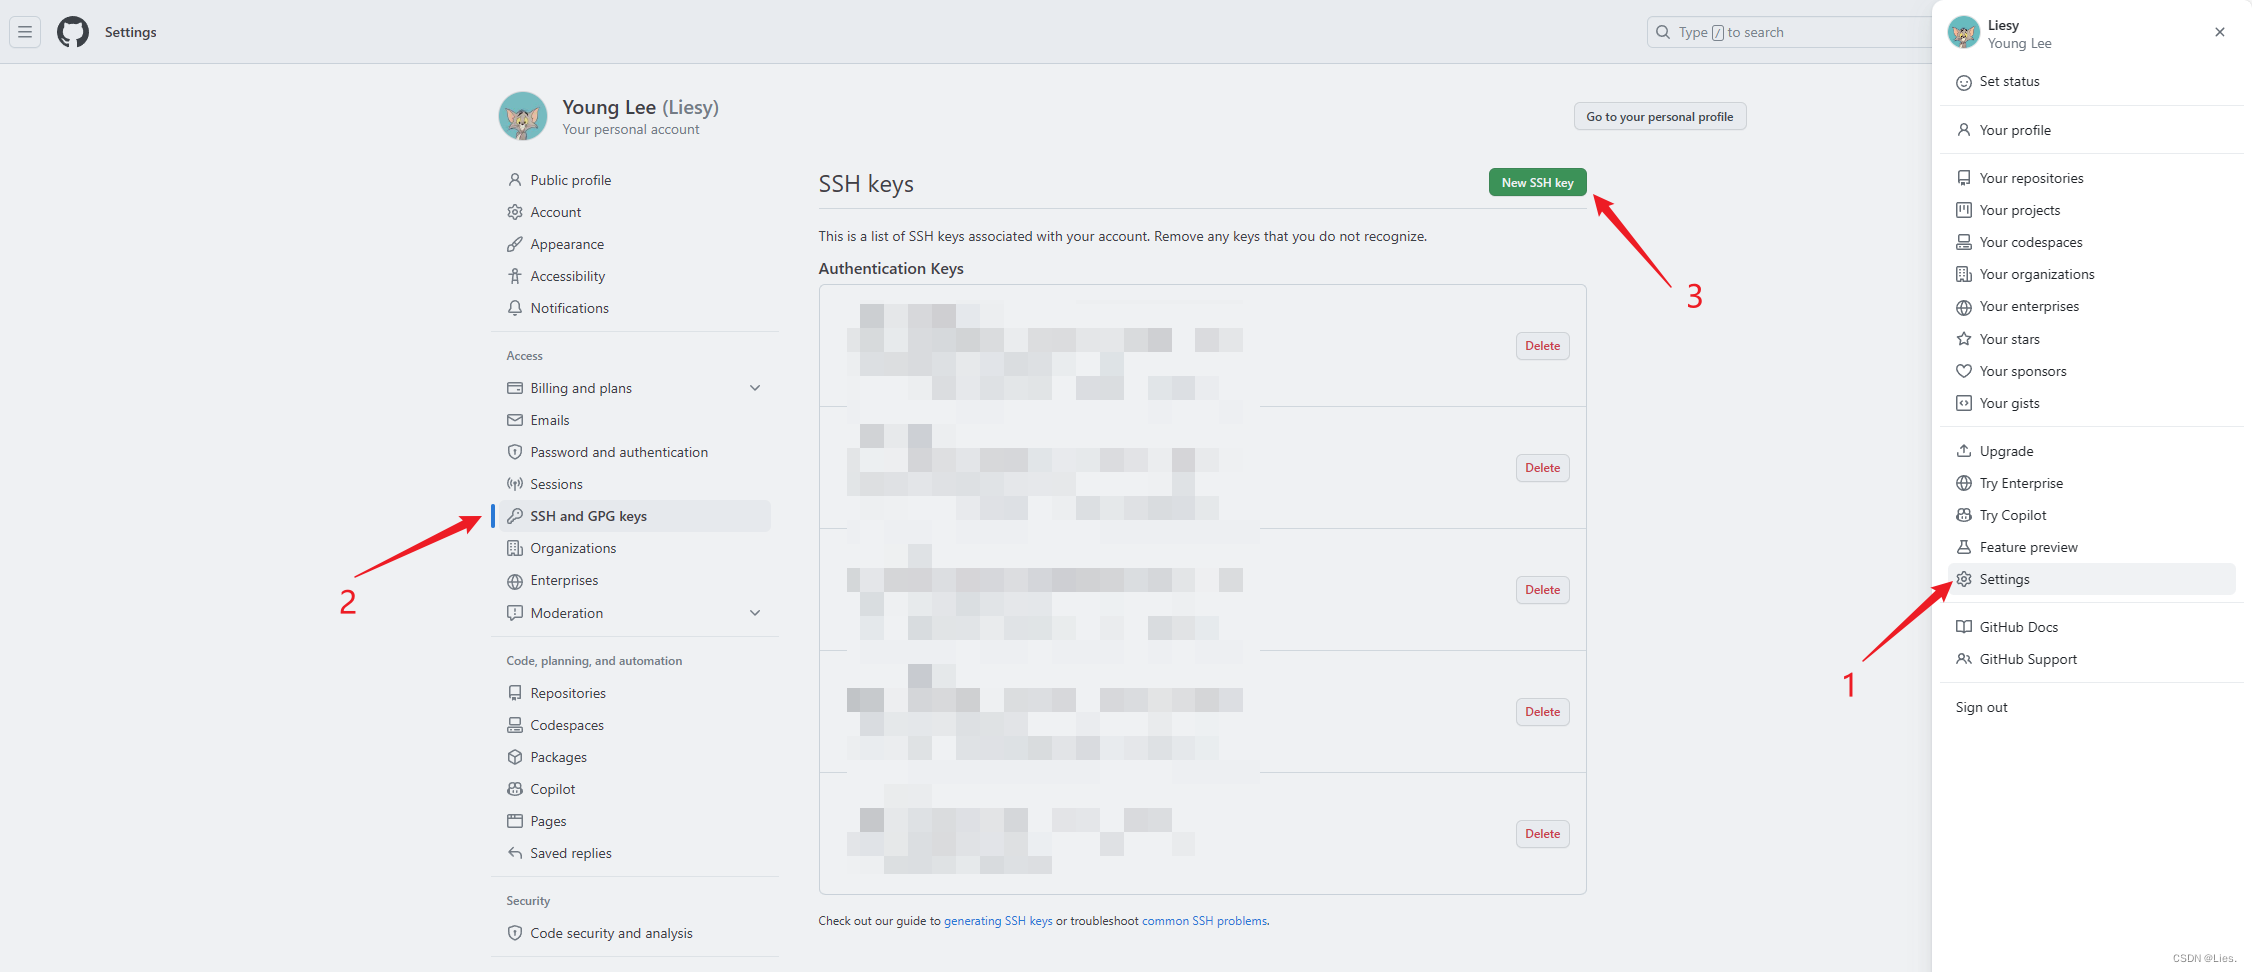Click the Emails envelope icon
Viewport: 2252px width, 972px height.
[515, 420]
